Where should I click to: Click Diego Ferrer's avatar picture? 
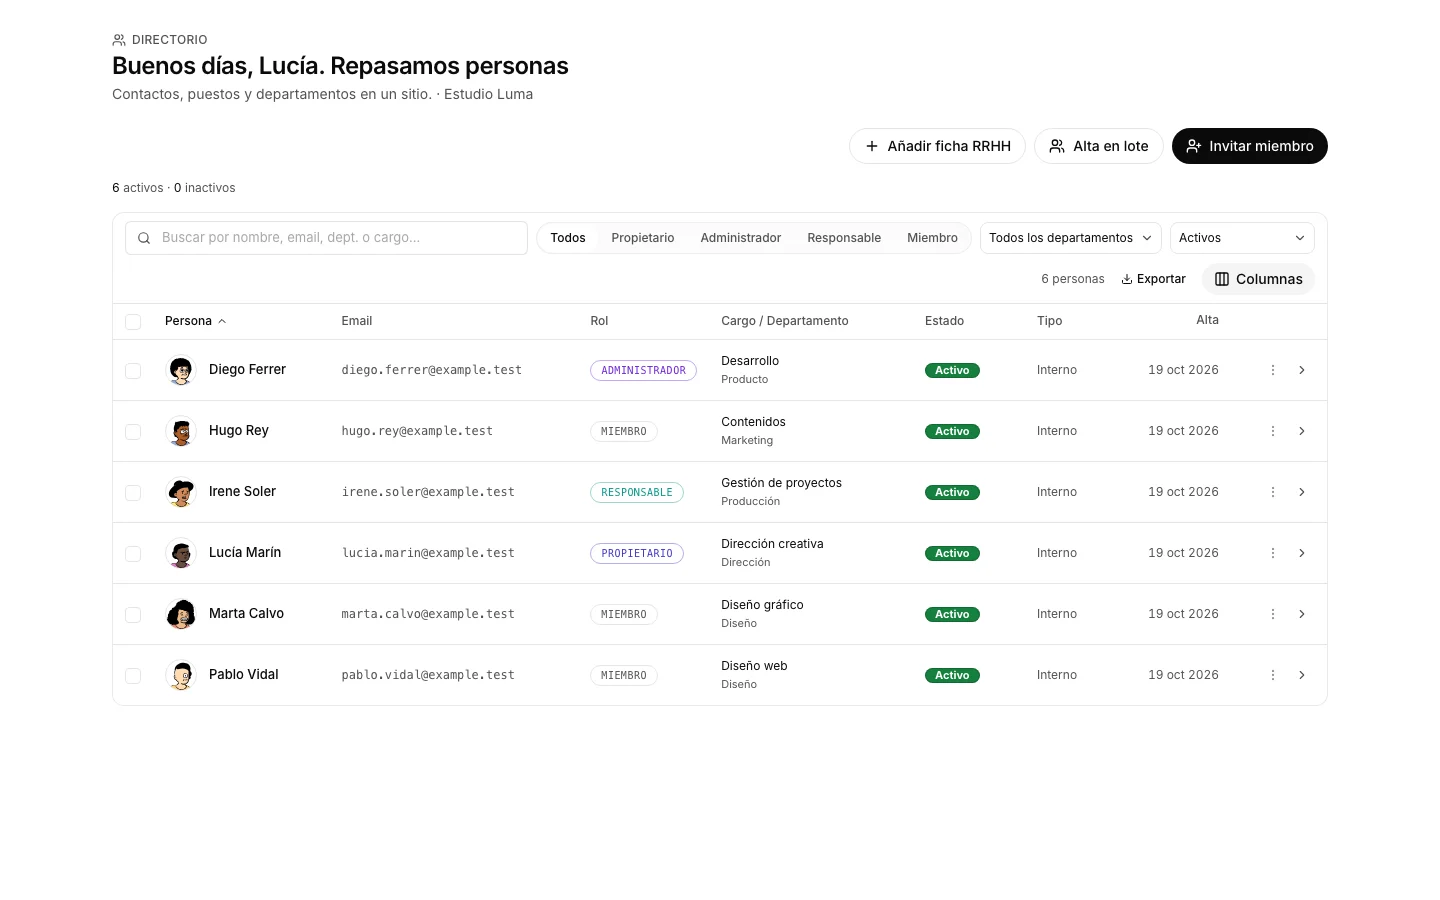[181, 370]
